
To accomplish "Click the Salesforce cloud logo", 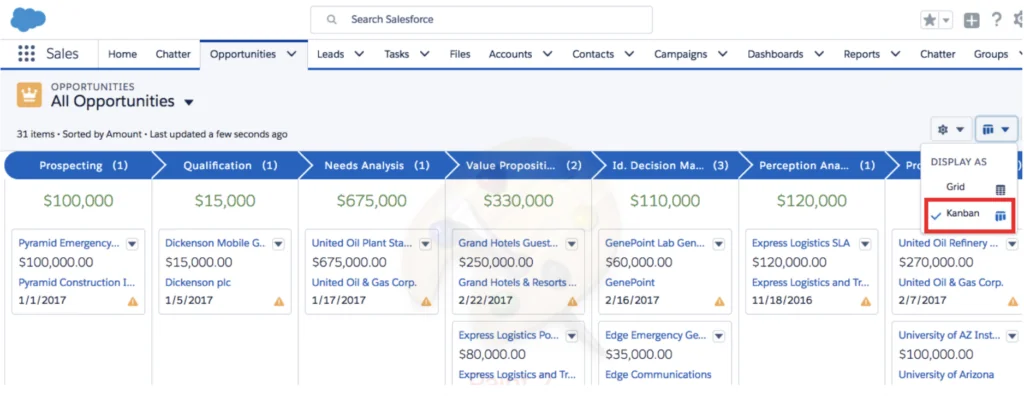I will 28,20.
